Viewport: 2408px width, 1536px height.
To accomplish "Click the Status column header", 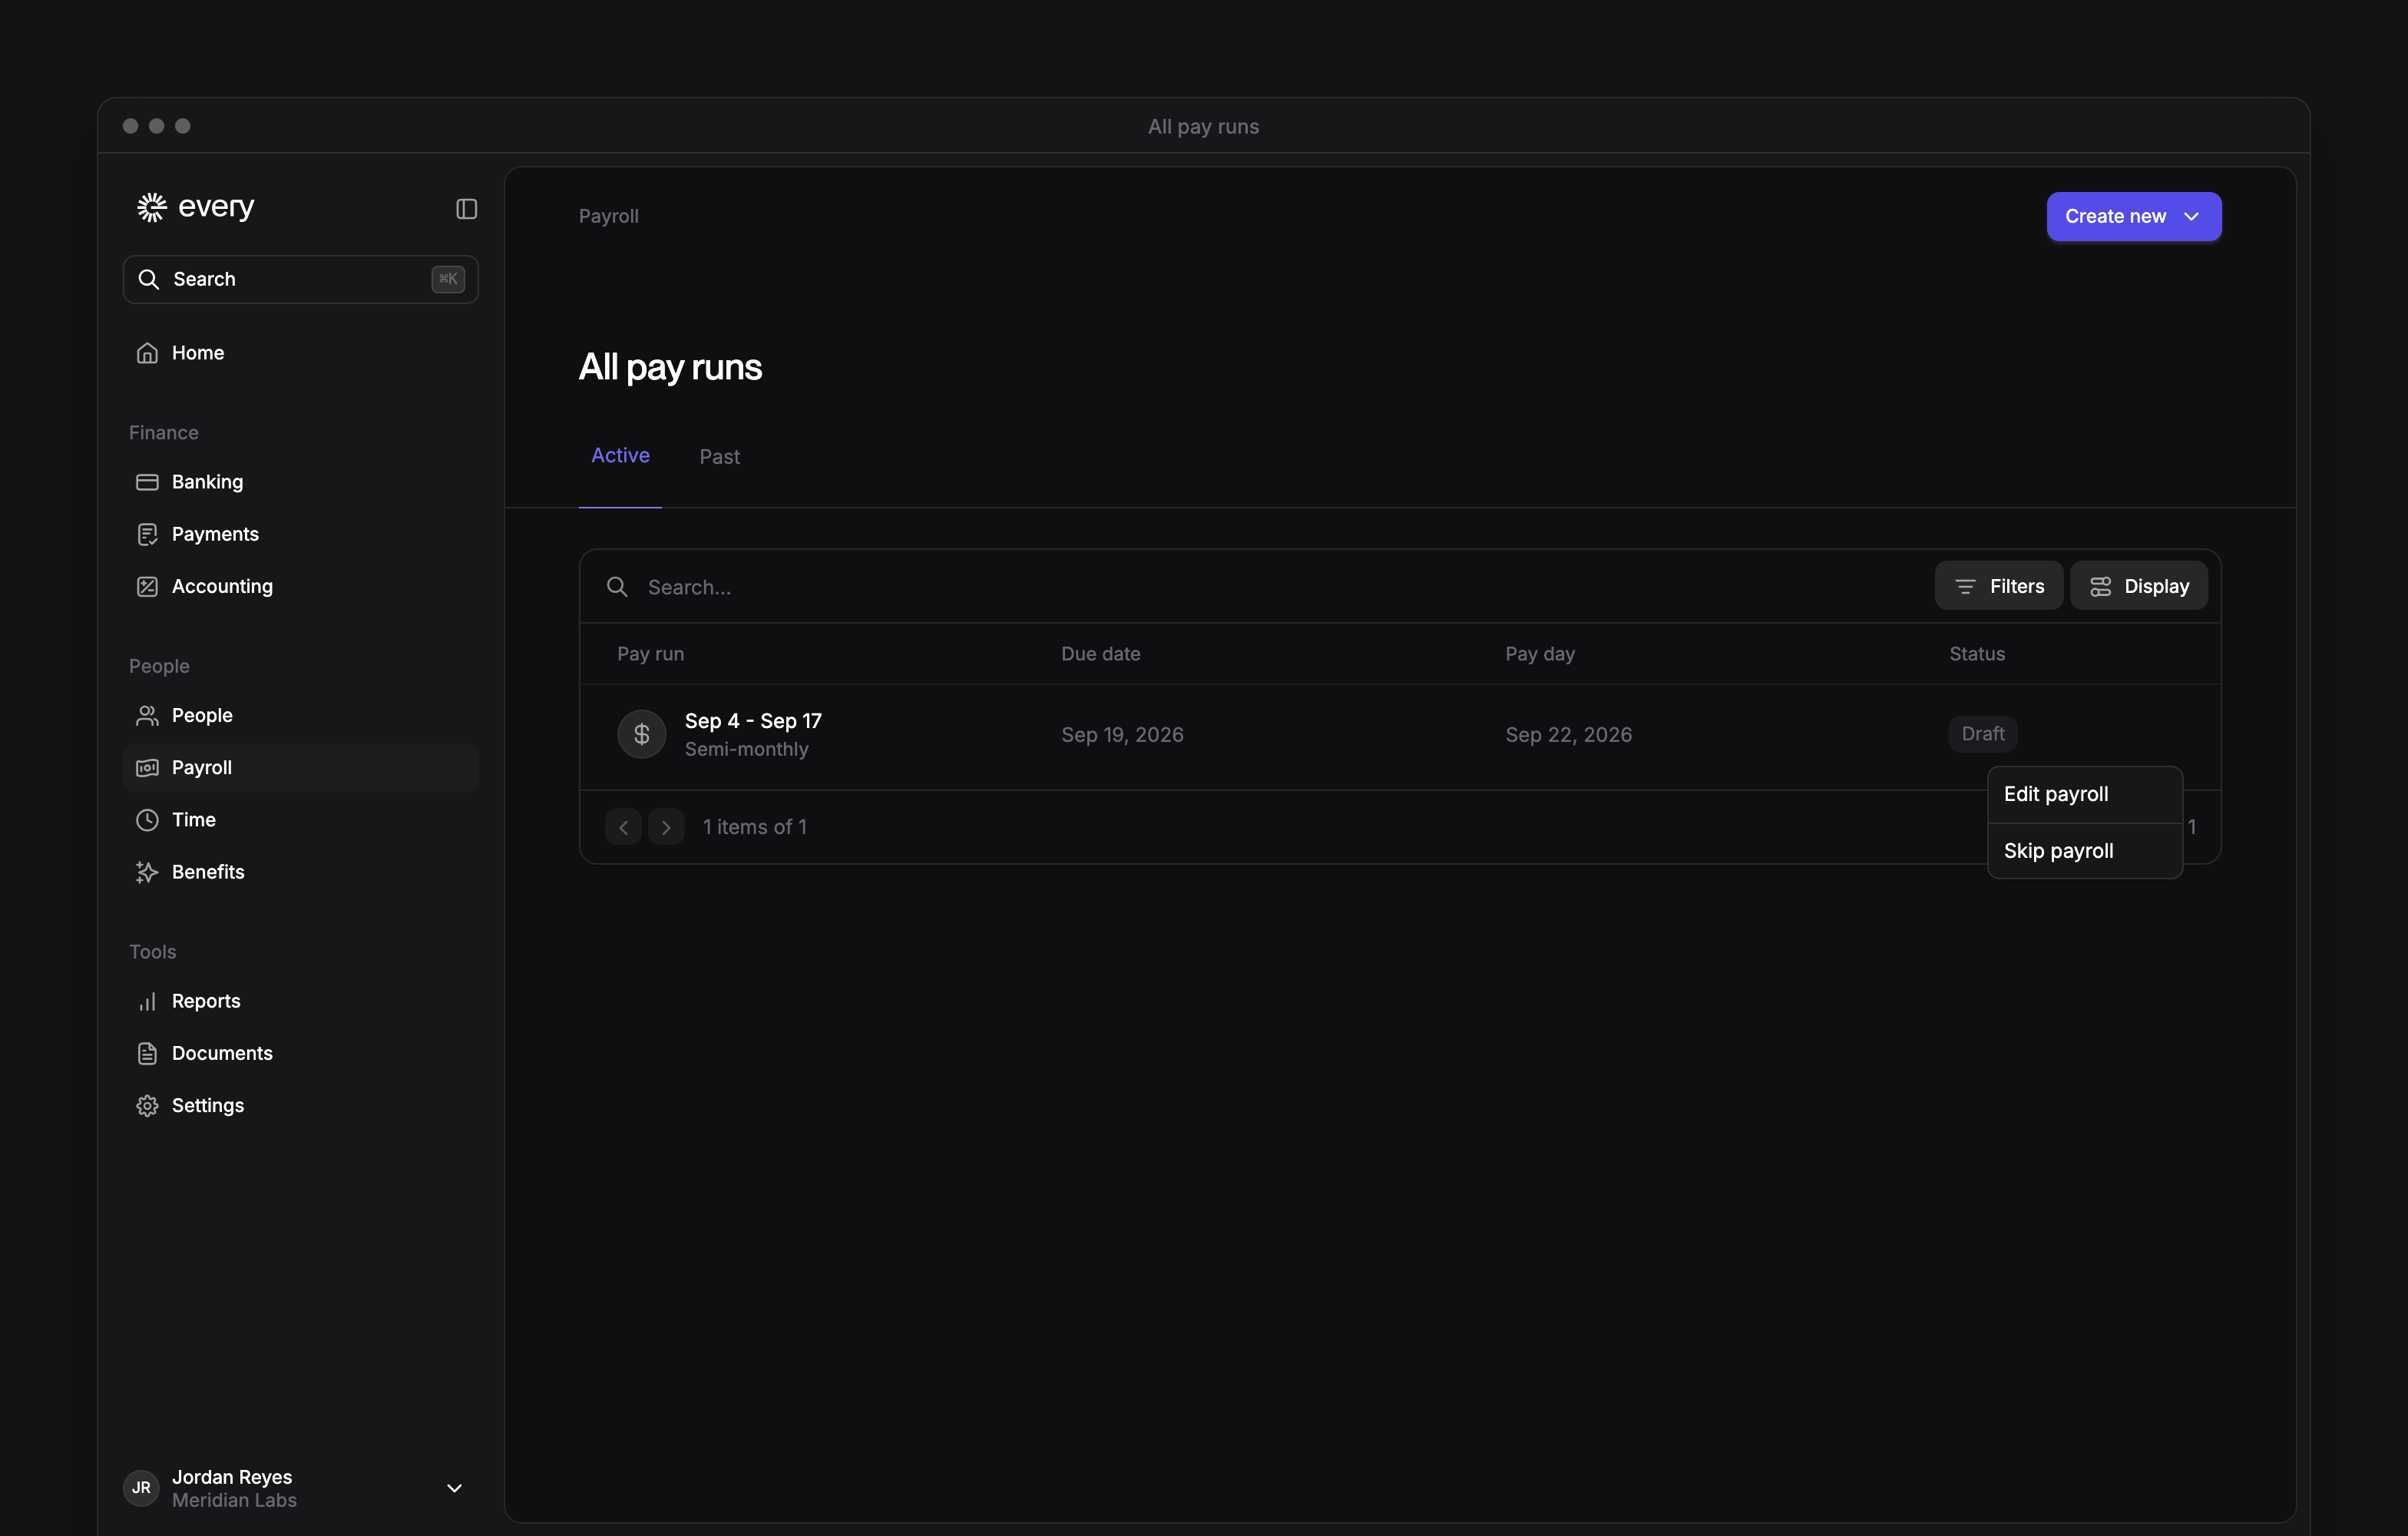I will 1976,654.
